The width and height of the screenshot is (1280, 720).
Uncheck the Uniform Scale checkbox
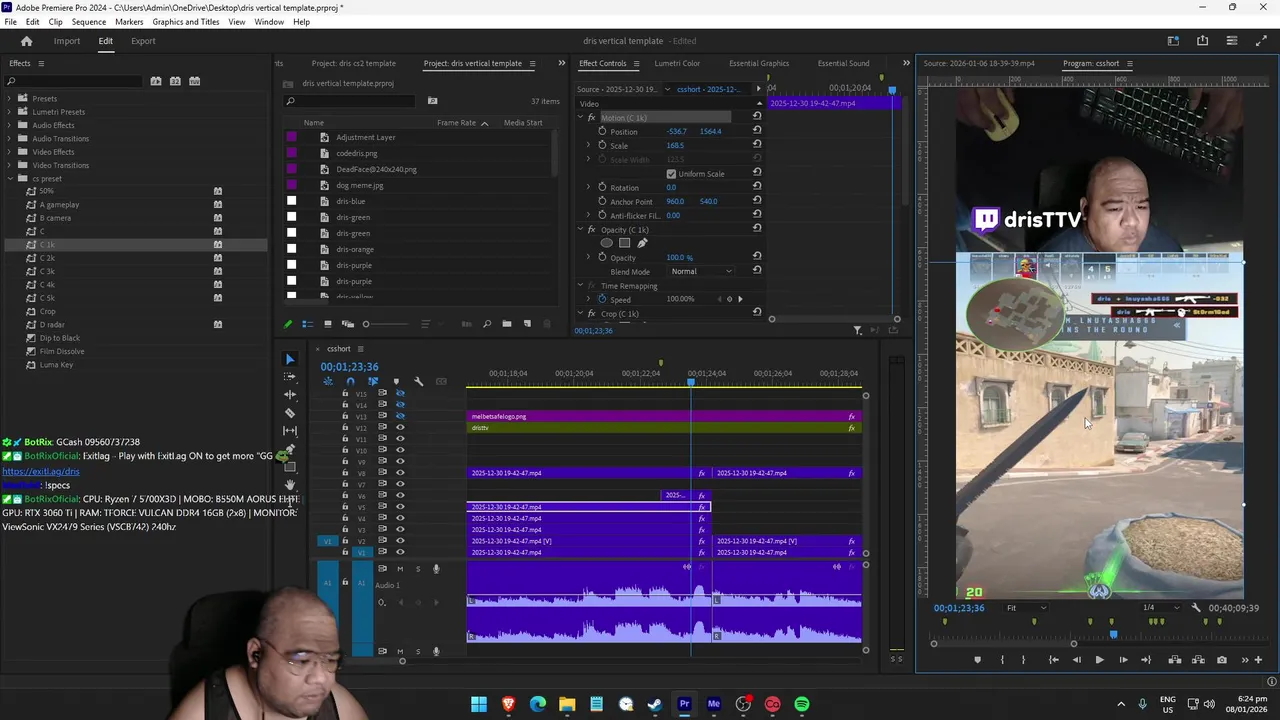click(671, 174)
